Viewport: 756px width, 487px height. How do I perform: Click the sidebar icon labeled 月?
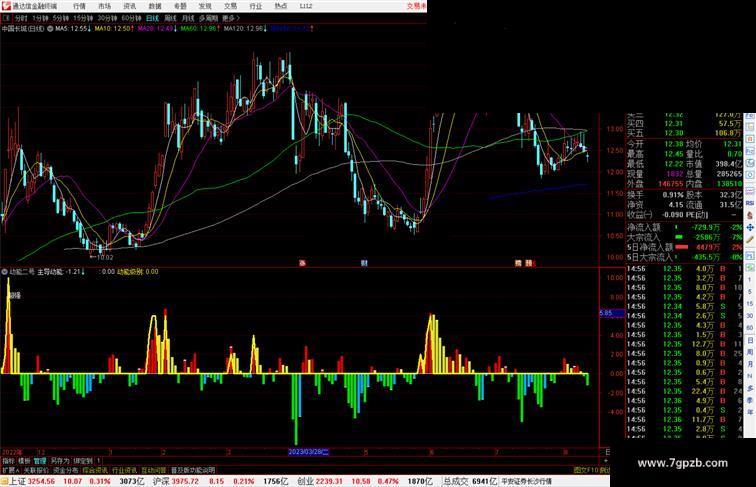[750, 365]
